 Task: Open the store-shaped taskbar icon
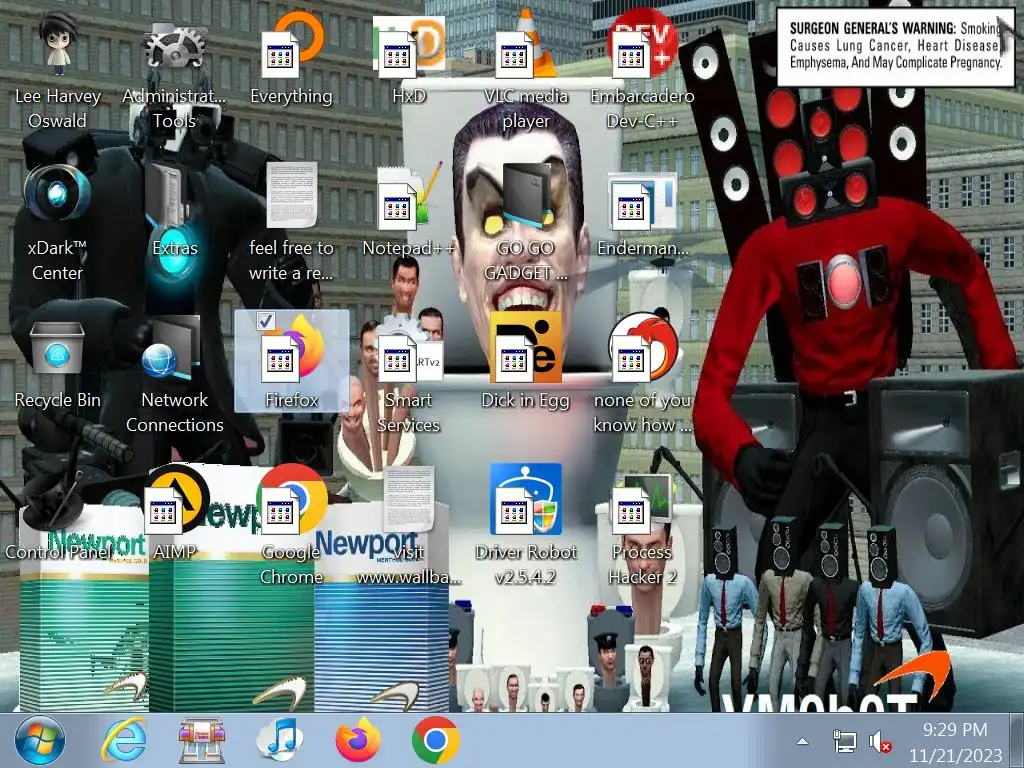click(202, 741)
